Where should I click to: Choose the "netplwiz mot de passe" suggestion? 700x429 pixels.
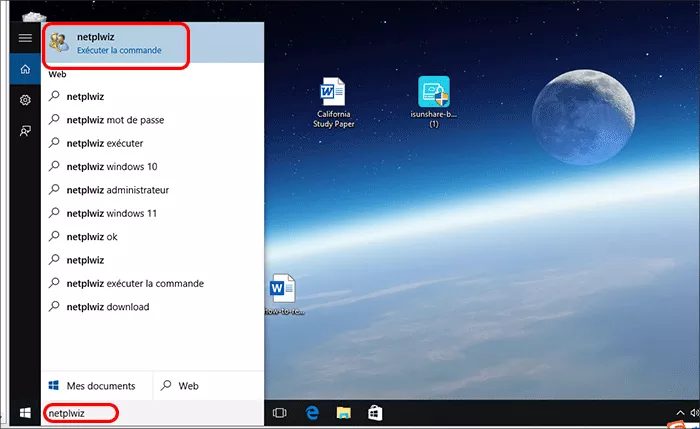coord(115,120)
